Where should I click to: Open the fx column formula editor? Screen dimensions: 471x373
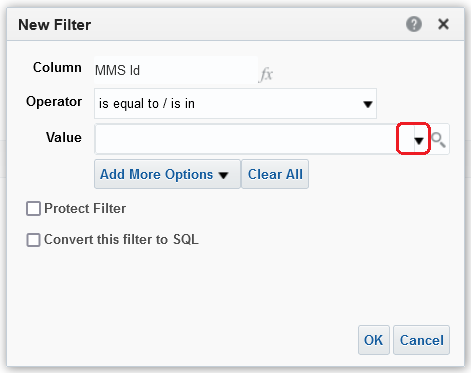pos(266,74)
